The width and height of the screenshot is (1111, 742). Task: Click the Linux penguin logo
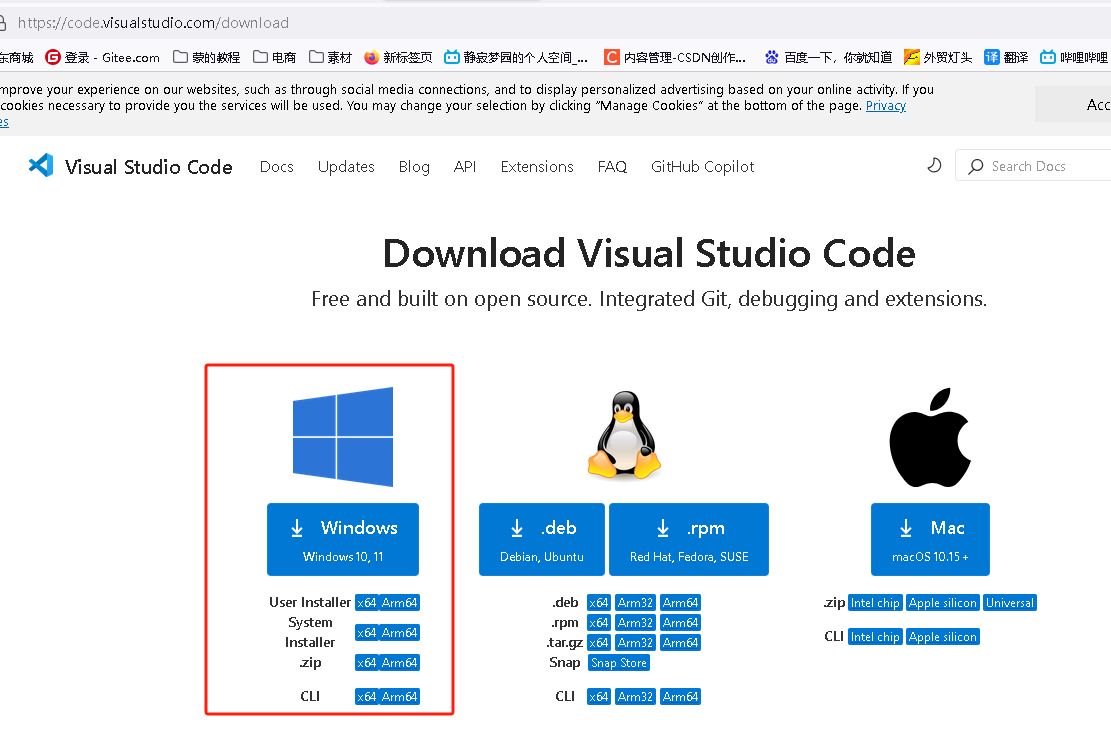click(624, 434)
